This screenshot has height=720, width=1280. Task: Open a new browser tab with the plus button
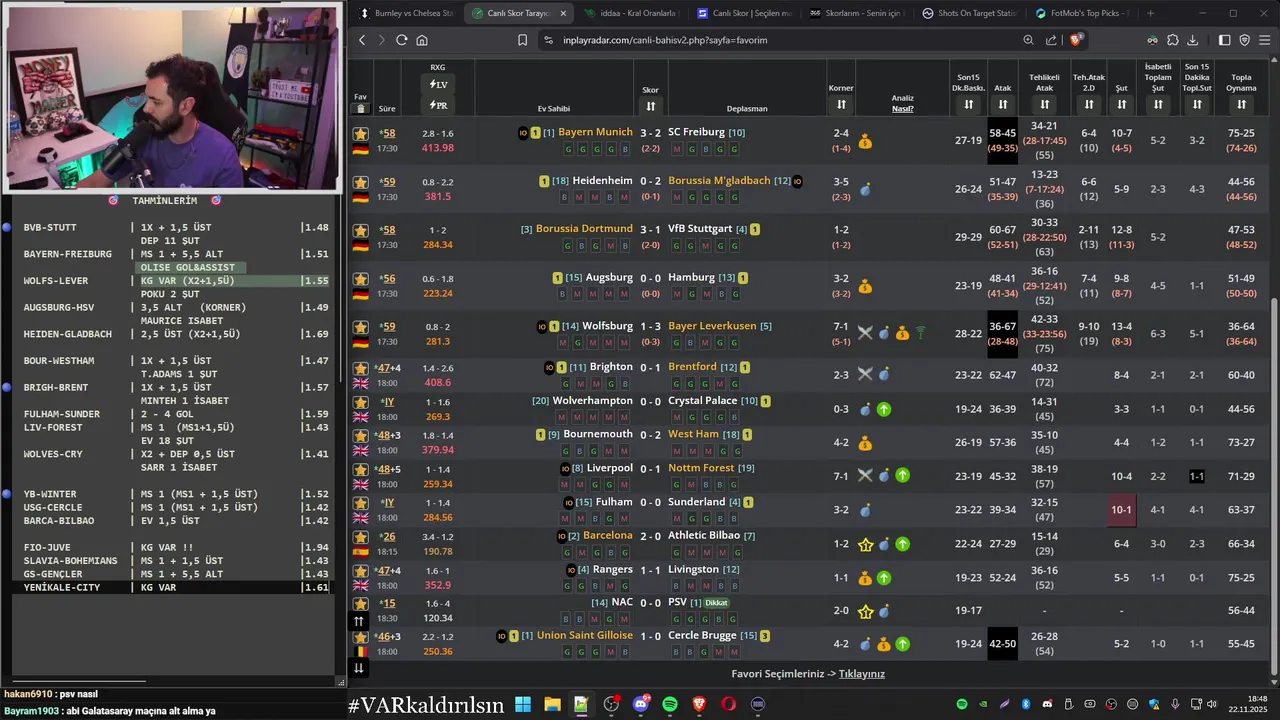[1150, 13]
